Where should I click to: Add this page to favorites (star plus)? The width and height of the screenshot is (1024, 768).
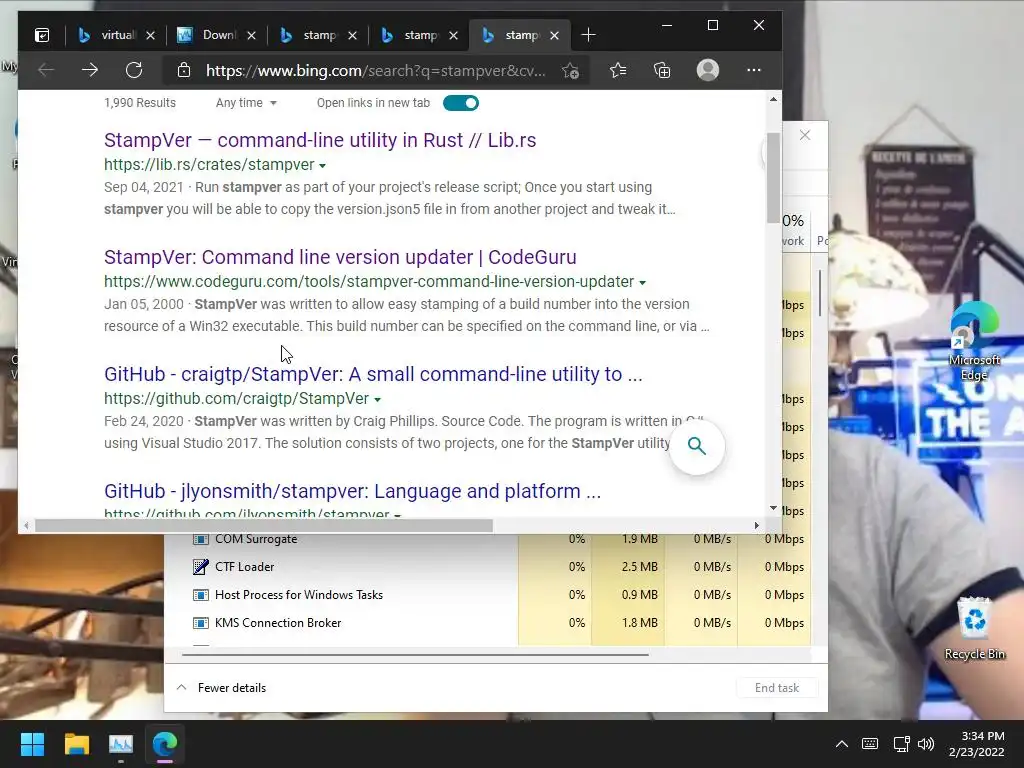click(570, 71)
